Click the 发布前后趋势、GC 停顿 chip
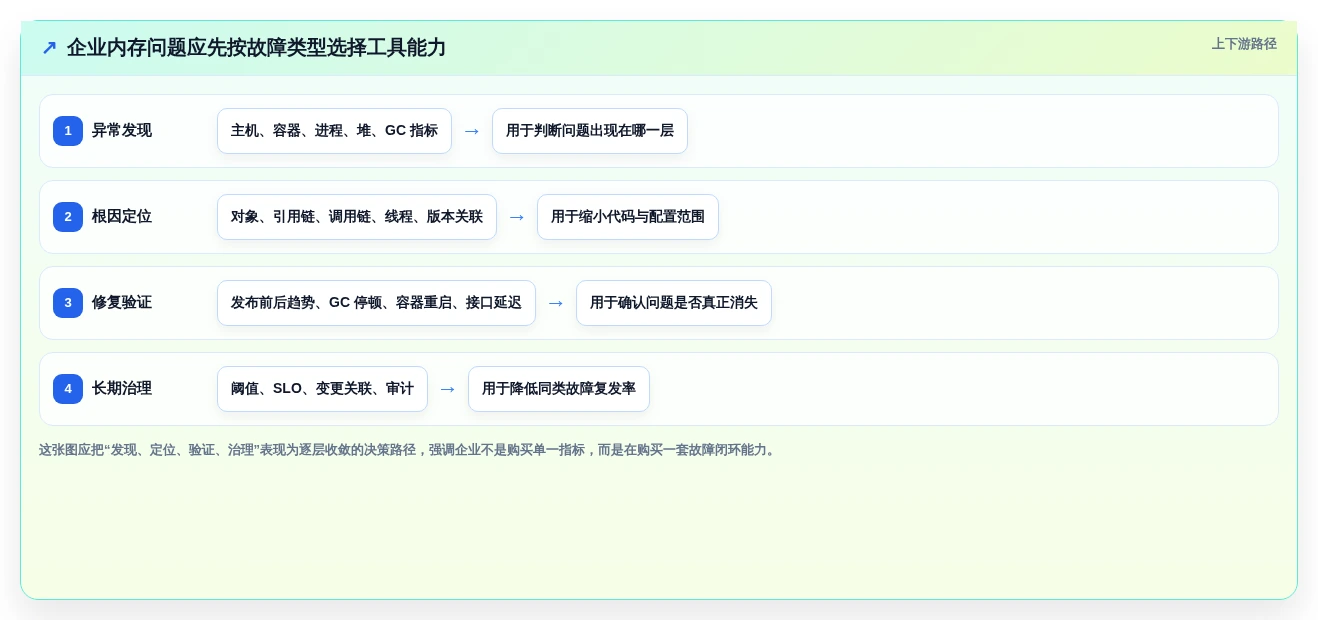The image size is (1318, 620). (x=376, y=303)
